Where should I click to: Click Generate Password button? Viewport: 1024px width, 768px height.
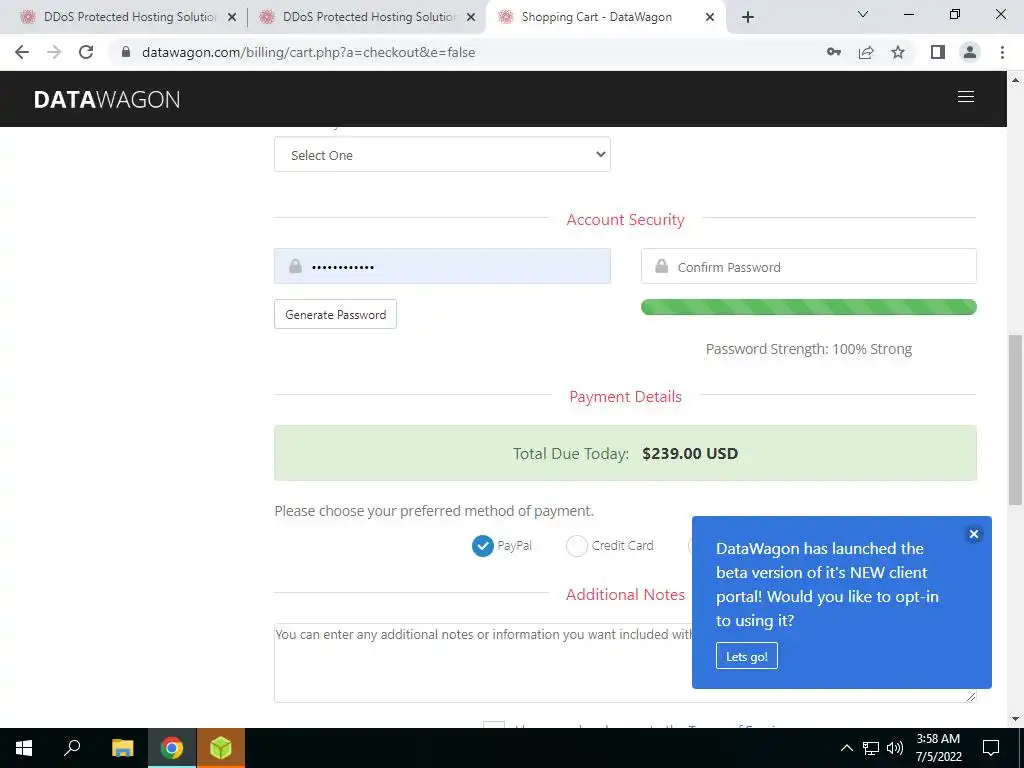point(335,314)
